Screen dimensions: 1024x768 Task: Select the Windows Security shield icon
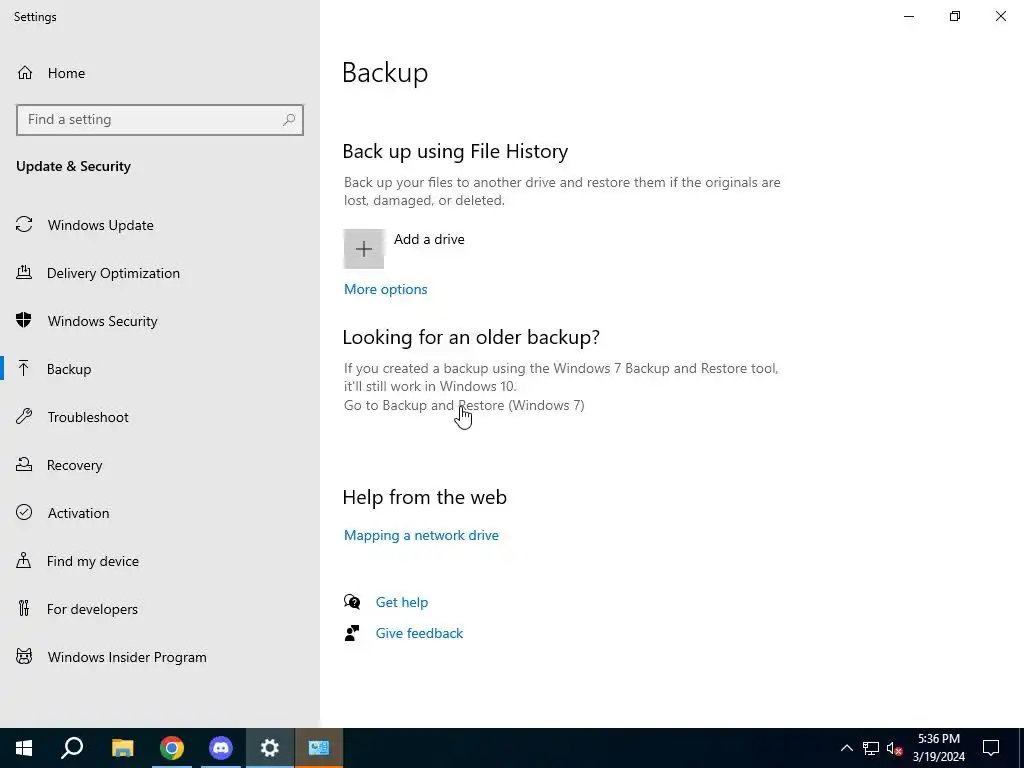pos(24,320)
